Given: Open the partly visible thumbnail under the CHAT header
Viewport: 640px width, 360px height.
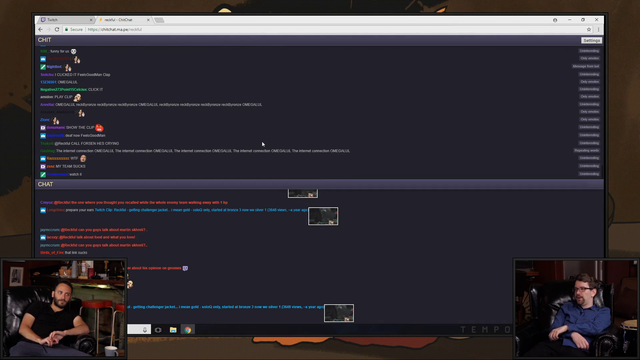Looking at the screenshot, I should click(x=302, y=193).
